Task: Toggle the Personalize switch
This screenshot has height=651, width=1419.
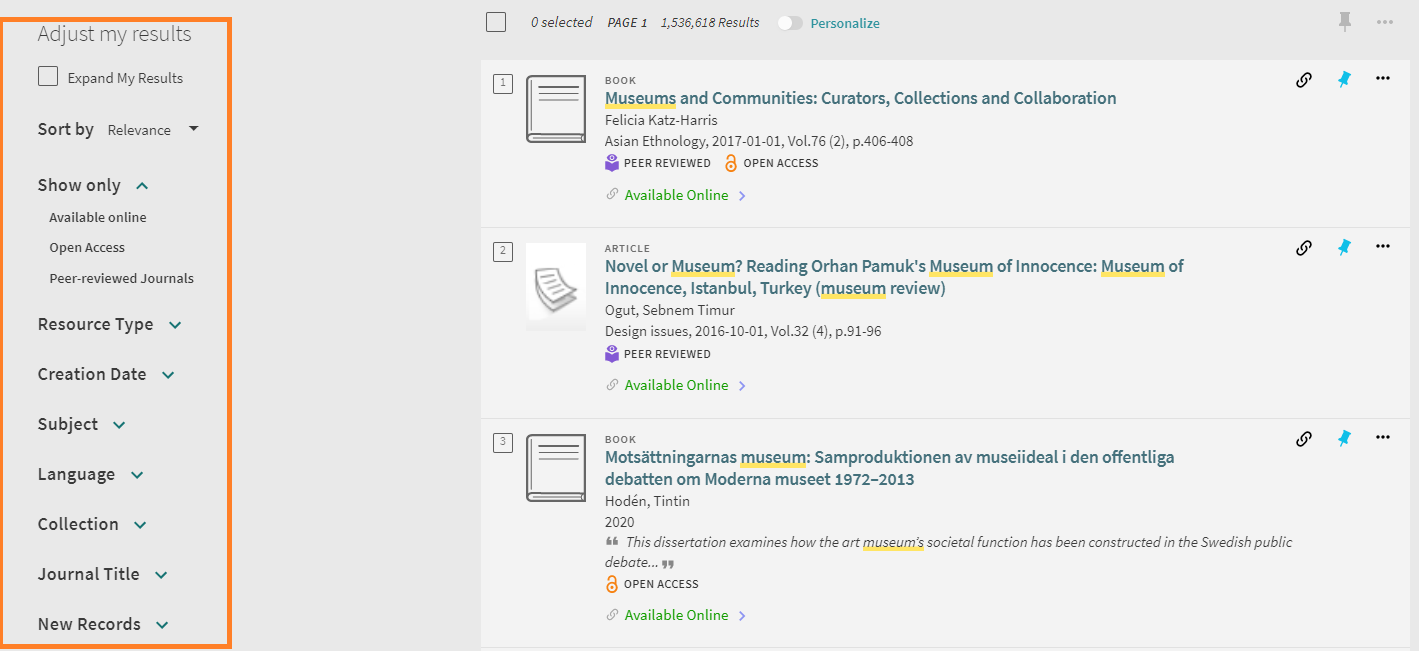Action: (790, 23)
